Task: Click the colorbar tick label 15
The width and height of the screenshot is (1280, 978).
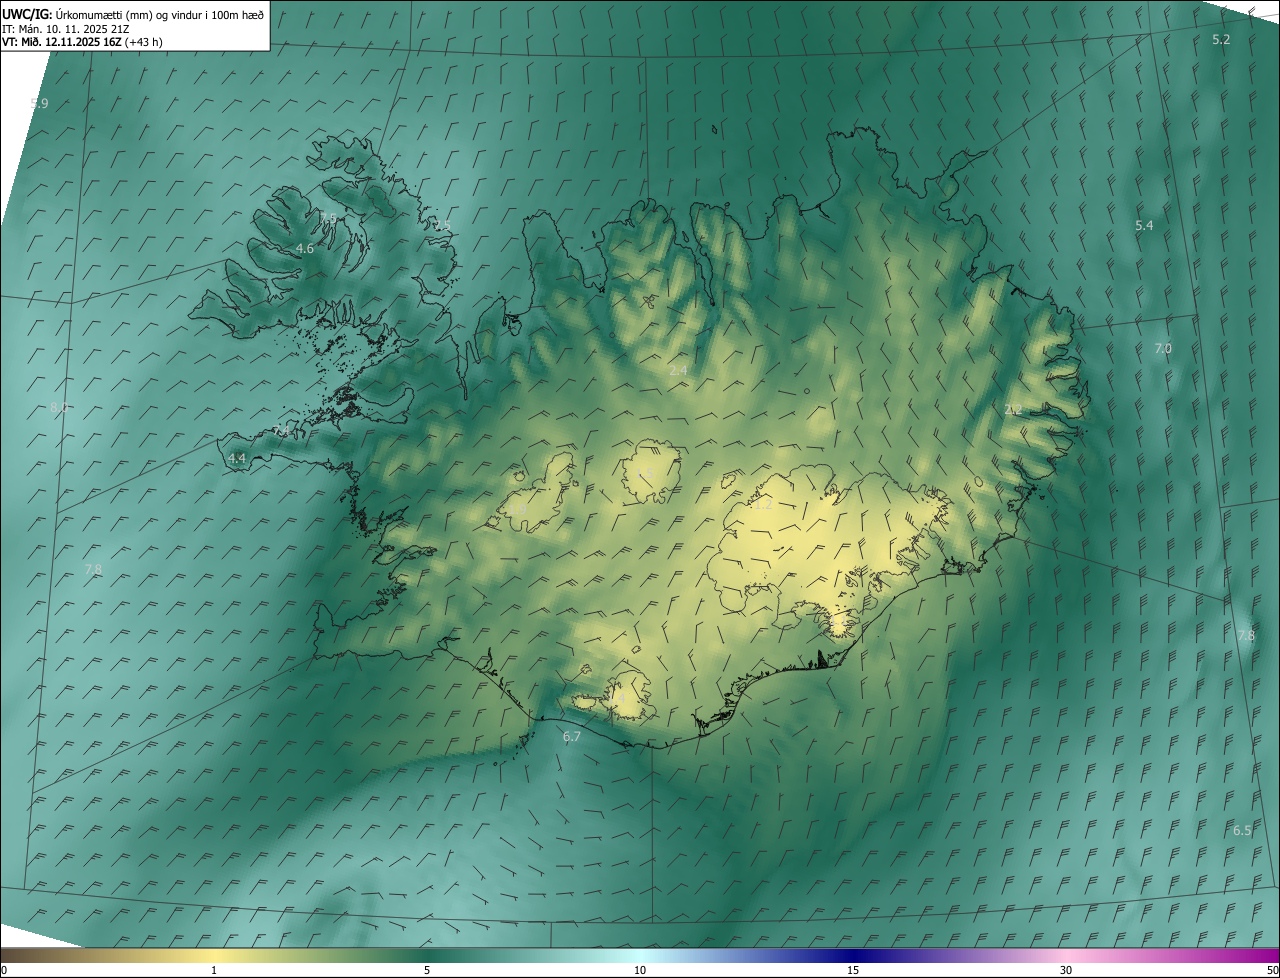Action: [x=853, y=970]
